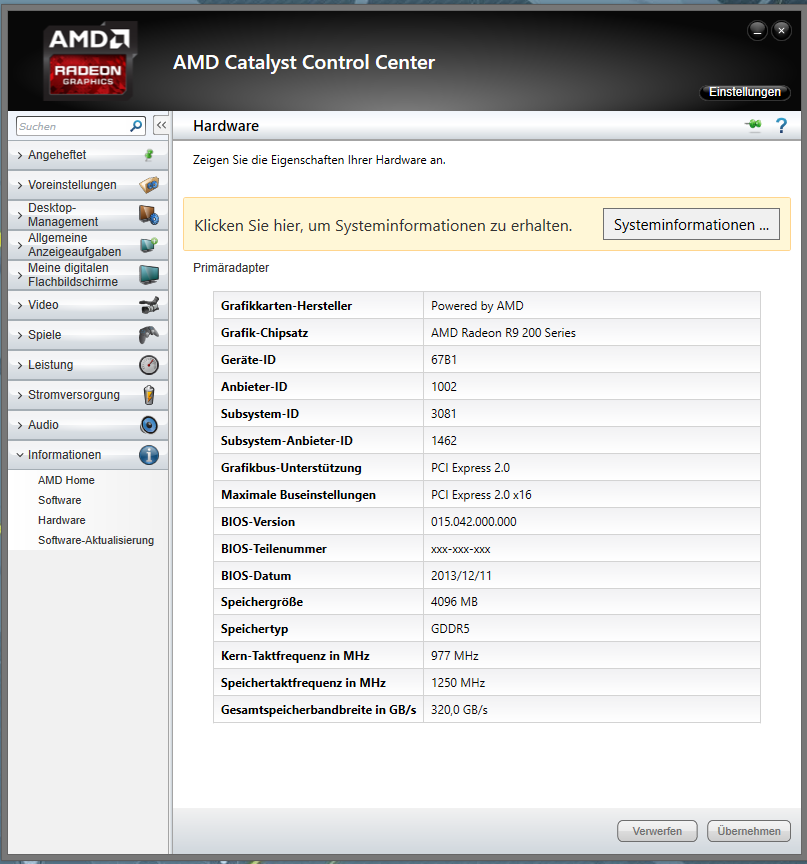Click the Allgemeine Anzeigeaufgaben monitor icon

(x=149, y=245)
